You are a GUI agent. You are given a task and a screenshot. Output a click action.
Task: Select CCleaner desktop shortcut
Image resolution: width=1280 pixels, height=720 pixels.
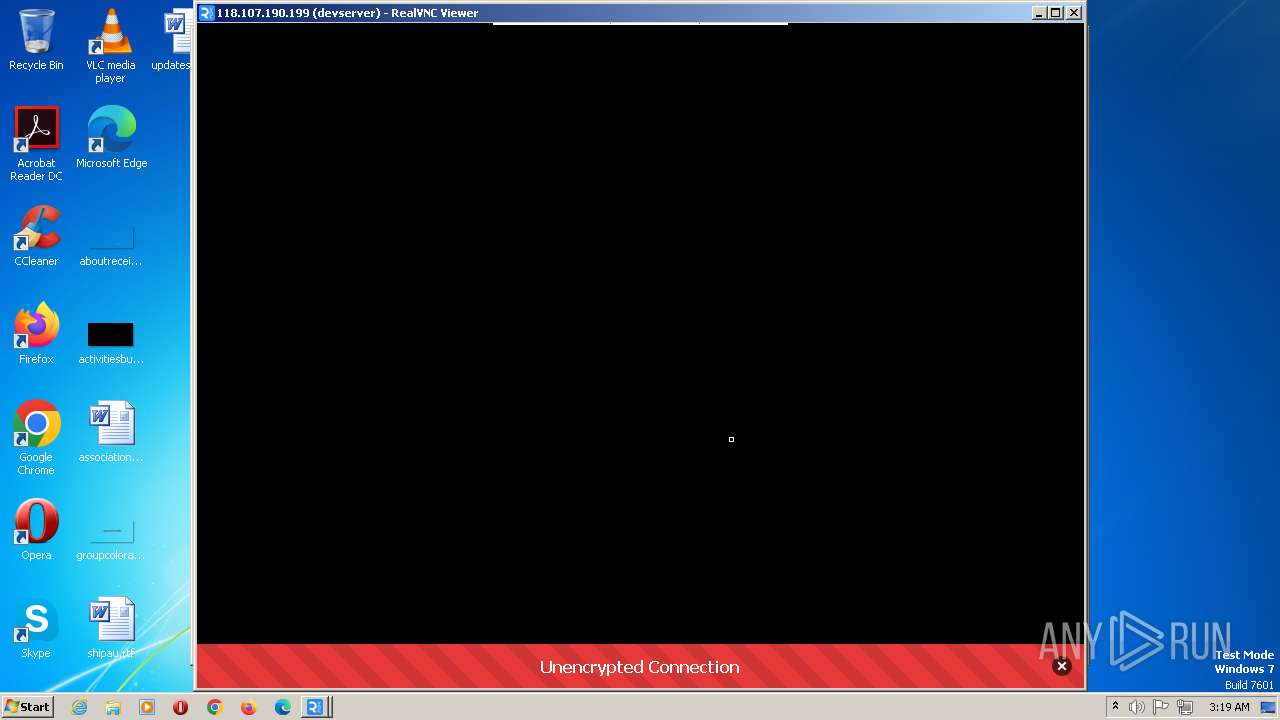(36, 236)
